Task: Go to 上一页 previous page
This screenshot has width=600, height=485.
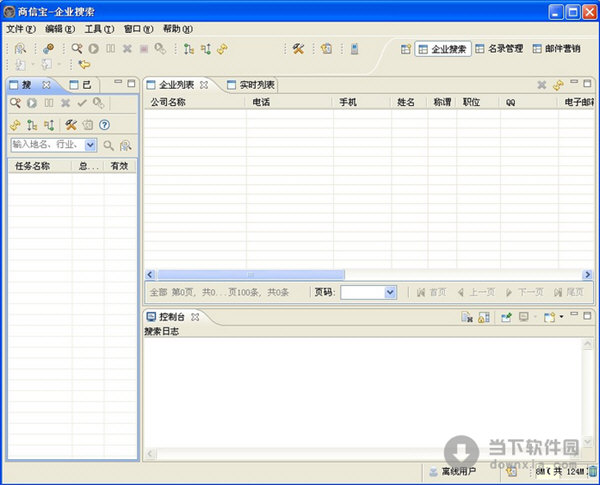Action: pos(476,292)
